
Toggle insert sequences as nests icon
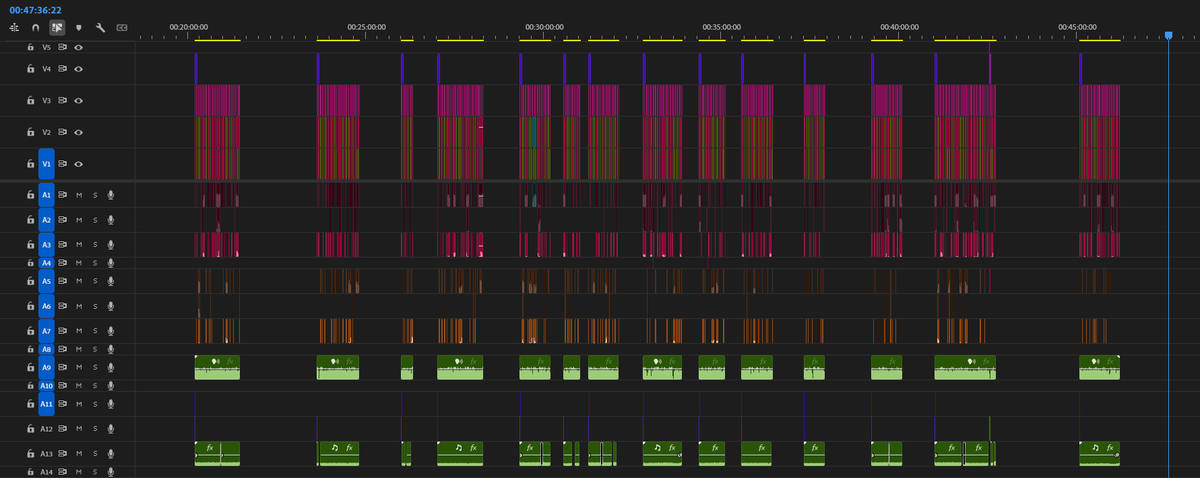(14, 27)
